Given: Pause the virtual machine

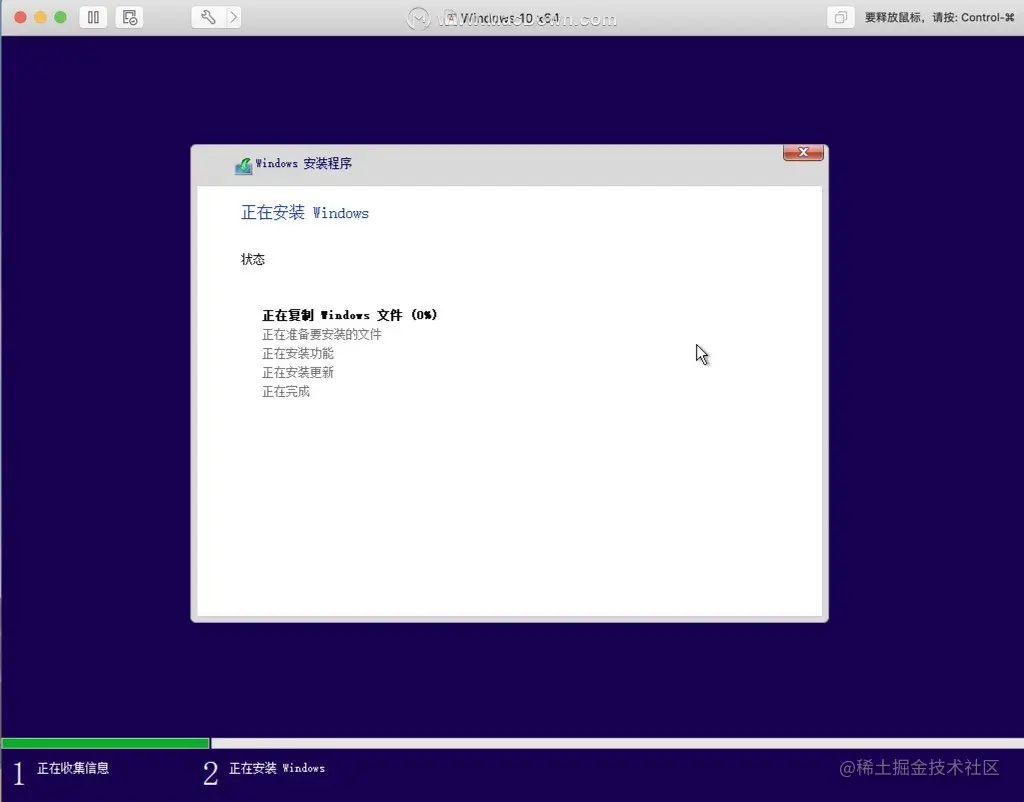Looking at the screenshot, I should pyautogui.click(x=93, y=17).
